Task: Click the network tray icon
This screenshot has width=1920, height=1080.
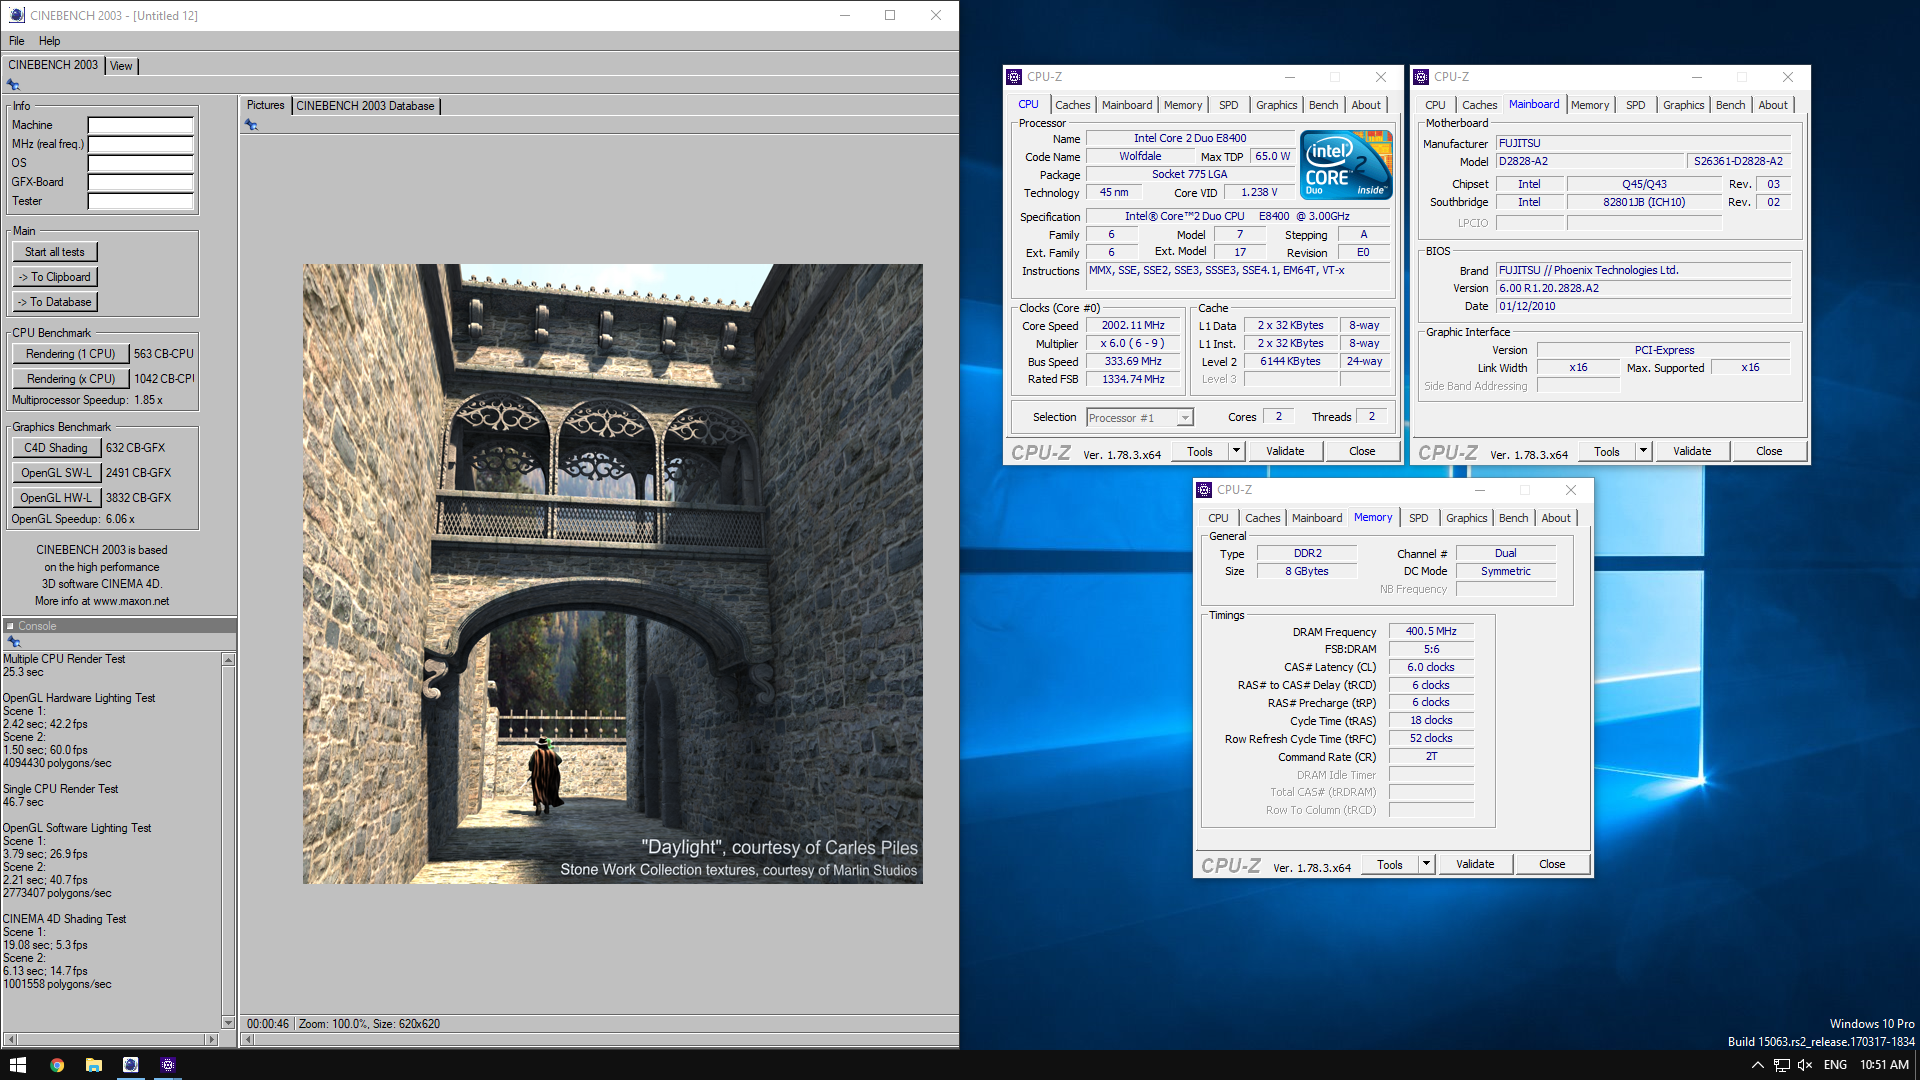Action: (x=1782, y=1065)
